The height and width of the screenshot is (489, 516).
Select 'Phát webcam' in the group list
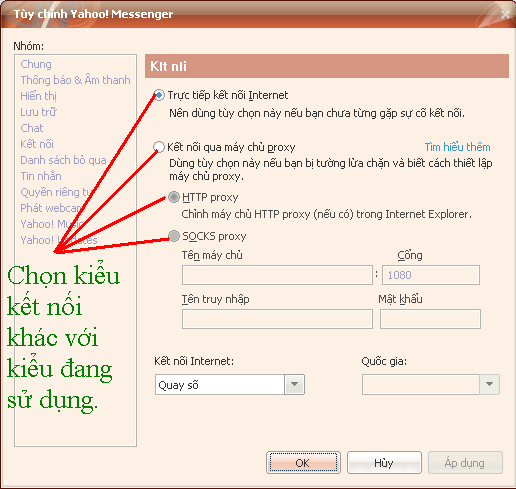tap(52, 208)
